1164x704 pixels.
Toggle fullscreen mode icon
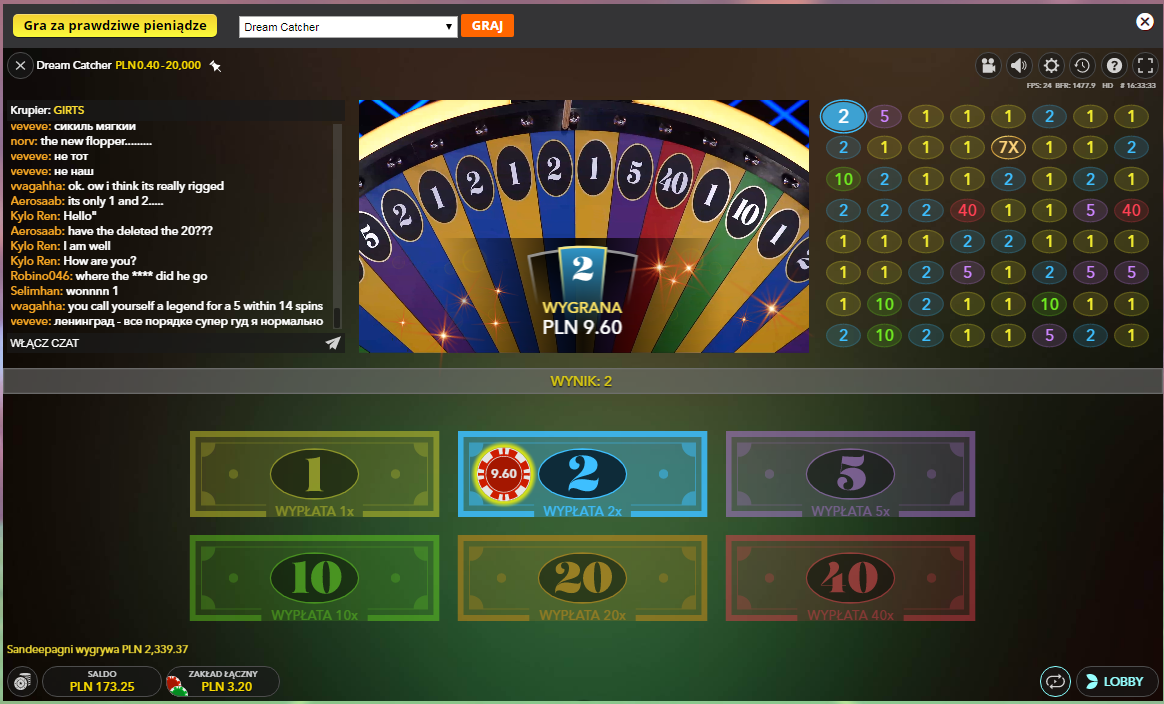pos(1145,66)
